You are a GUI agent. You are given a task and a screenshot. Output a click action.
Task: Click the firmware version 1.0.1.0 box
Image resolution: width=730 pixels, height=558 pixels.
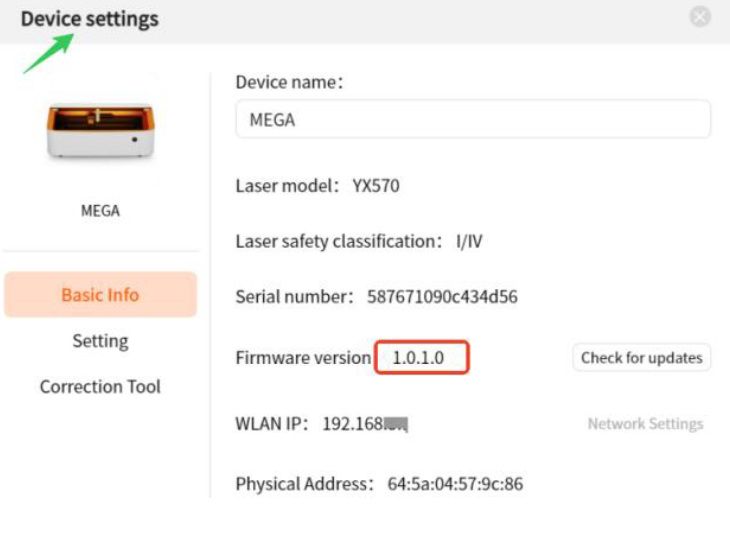click(x=422, y=357)
